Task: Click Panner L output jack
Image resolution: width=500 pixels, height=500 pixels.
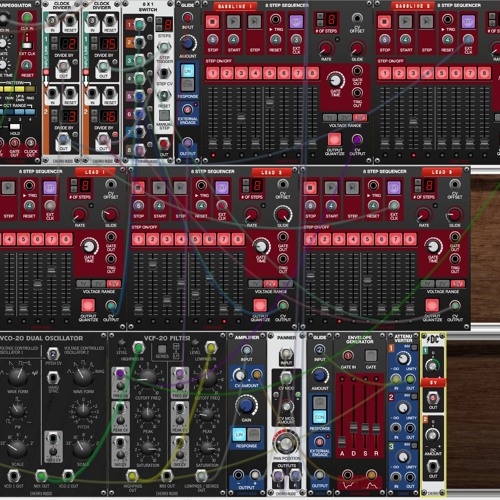Action: (x=278, y=476)
